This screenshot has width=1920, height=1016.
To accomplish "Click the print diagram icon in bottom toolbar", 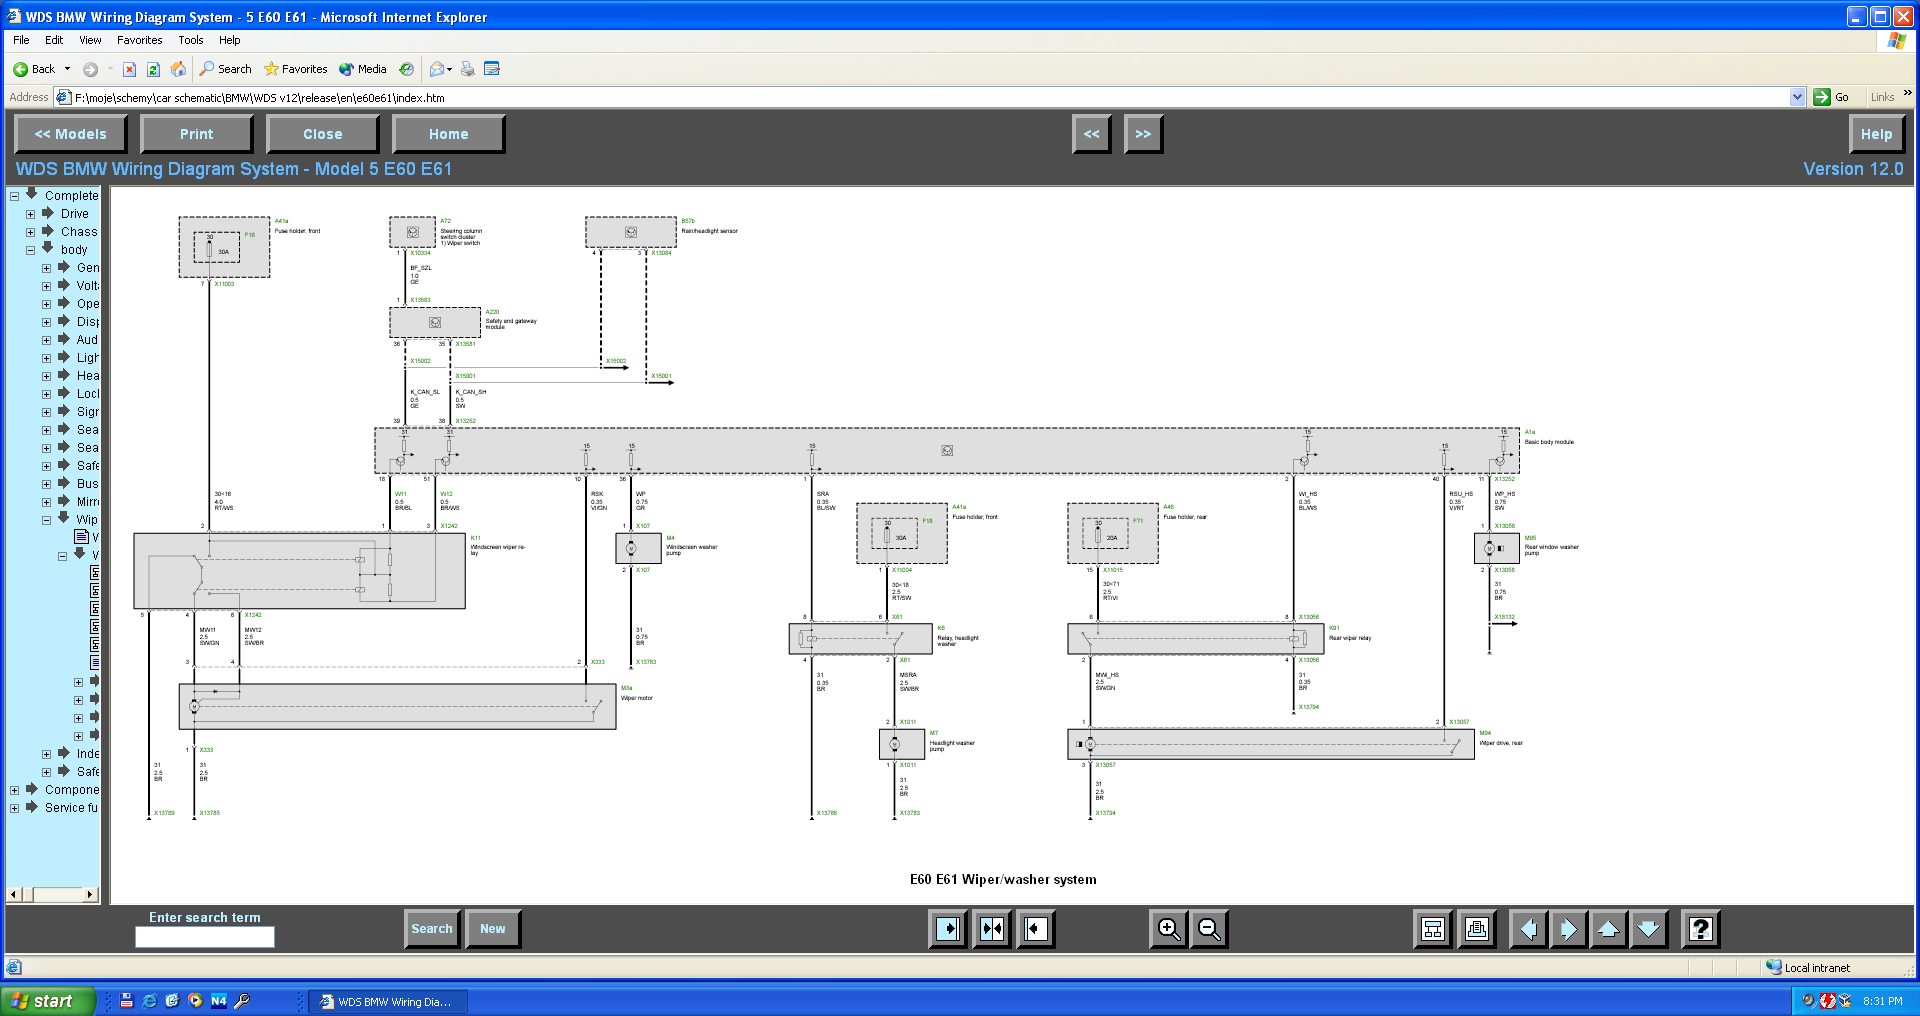I will click(1476, 929).
